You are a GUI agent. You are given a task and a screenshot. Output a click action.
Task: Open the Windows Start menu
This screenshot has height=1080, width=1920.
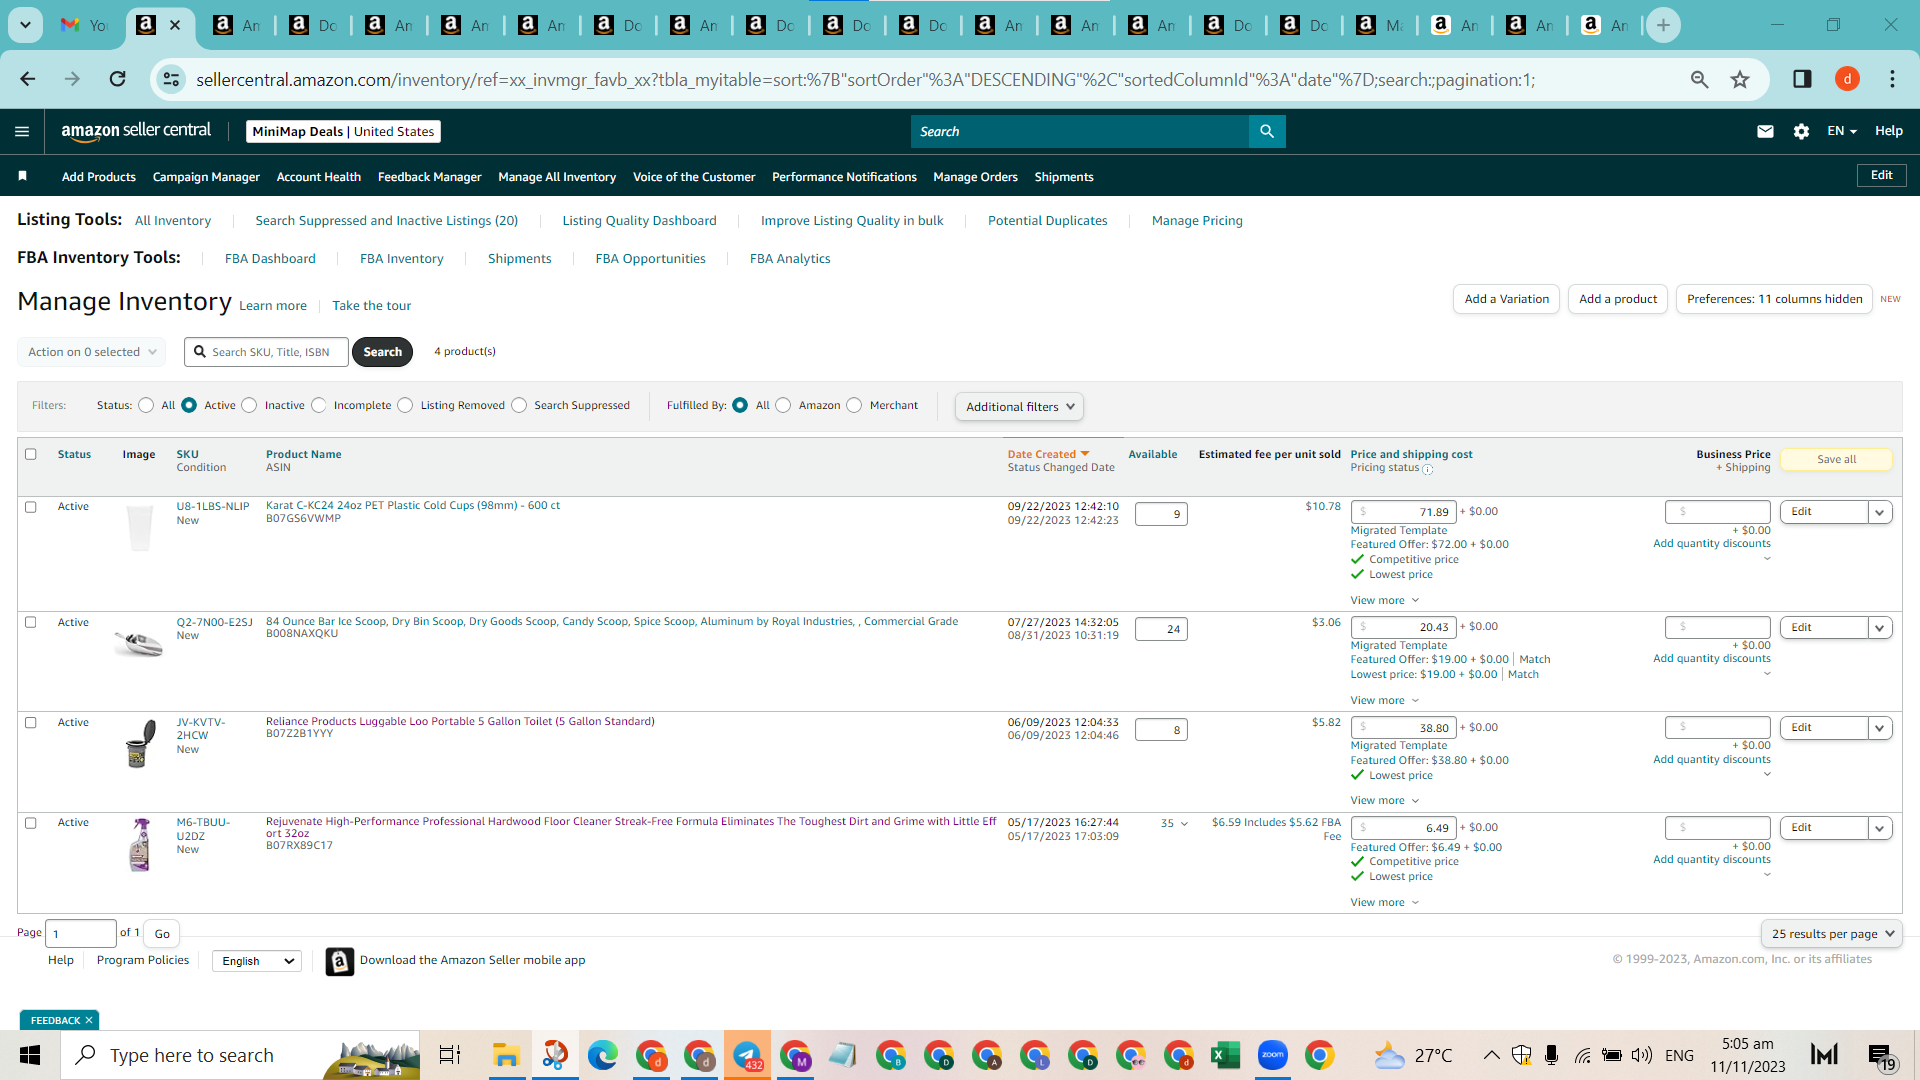pyautogui.click(x=30, y=1055)
